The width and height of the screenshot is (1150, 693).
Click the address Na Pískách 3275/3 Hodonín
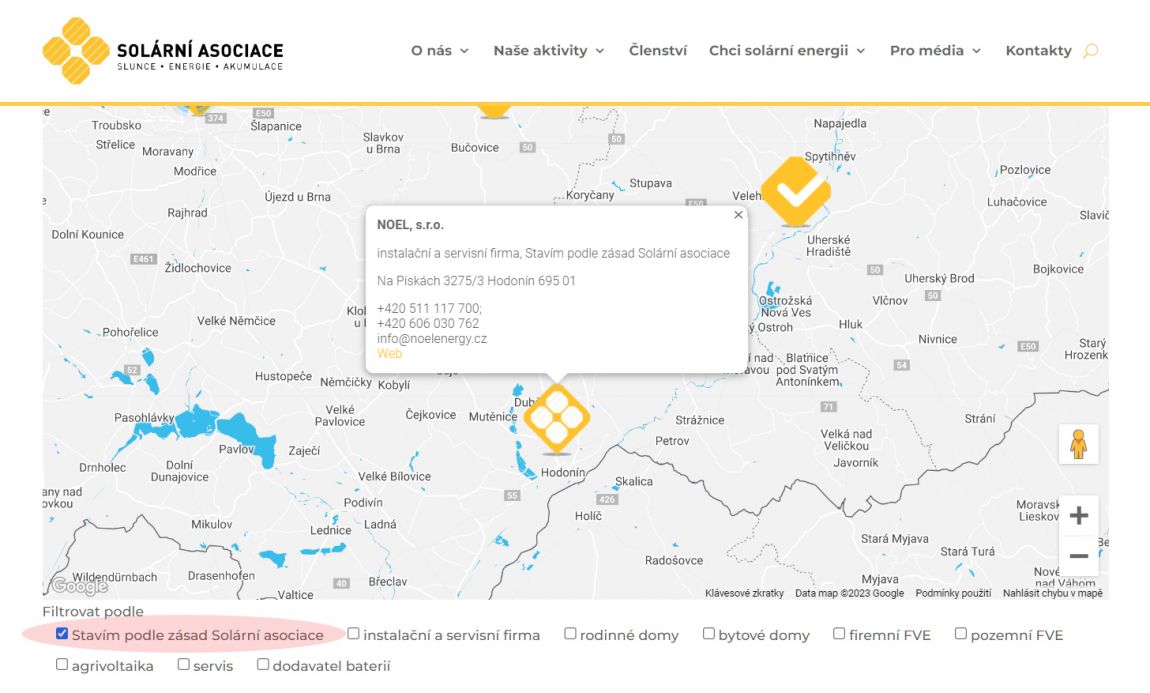(x=477, y=281)
